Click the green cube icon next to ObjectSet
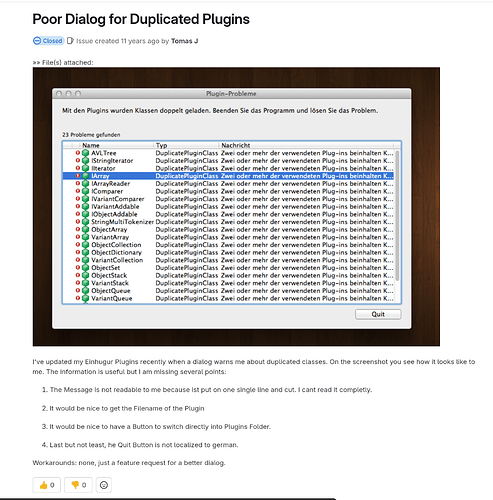The image size is (493, 500). coord(86,268)
